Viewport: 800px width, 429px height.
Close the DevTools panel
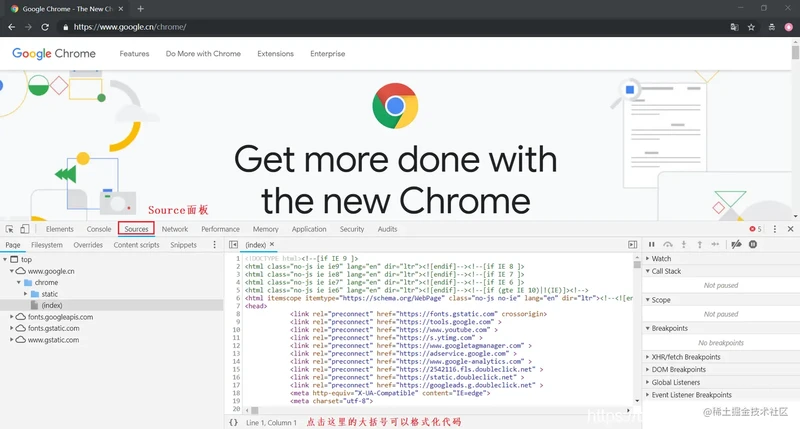click(x=790, y=229)
